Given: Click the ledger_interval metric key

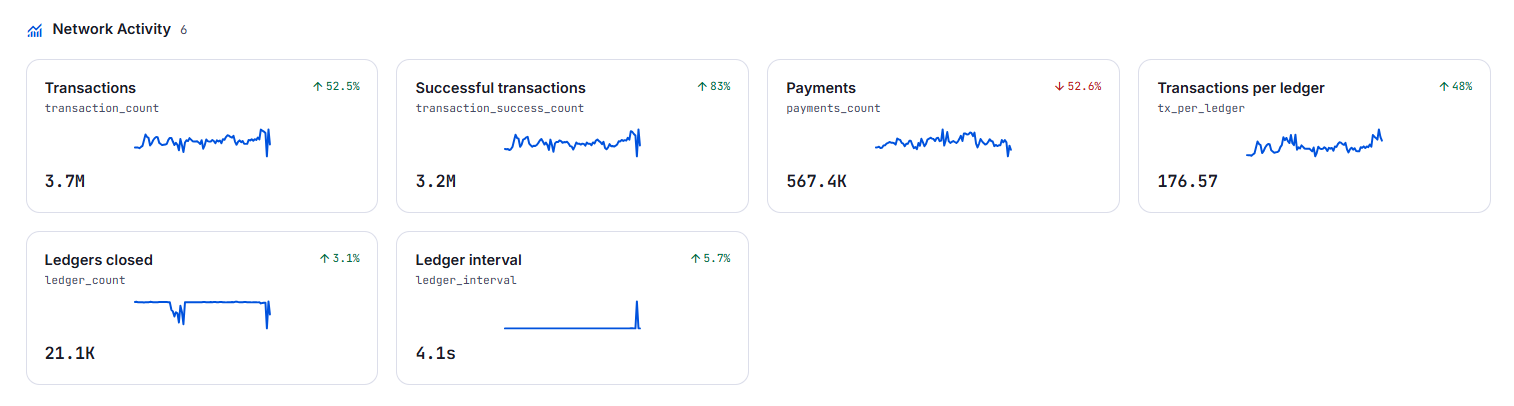Looking at the screenshot, I should tap(466, 280).
